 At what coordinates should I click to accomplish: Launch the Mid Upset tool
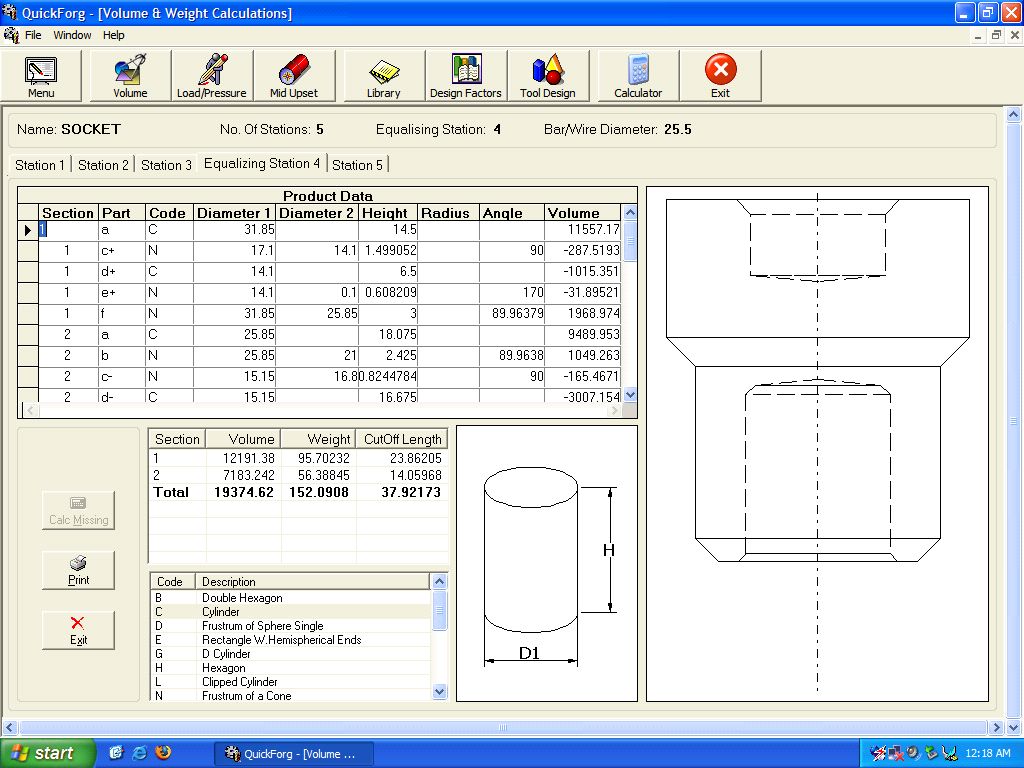pyautogui.click(x=293, y=76)
